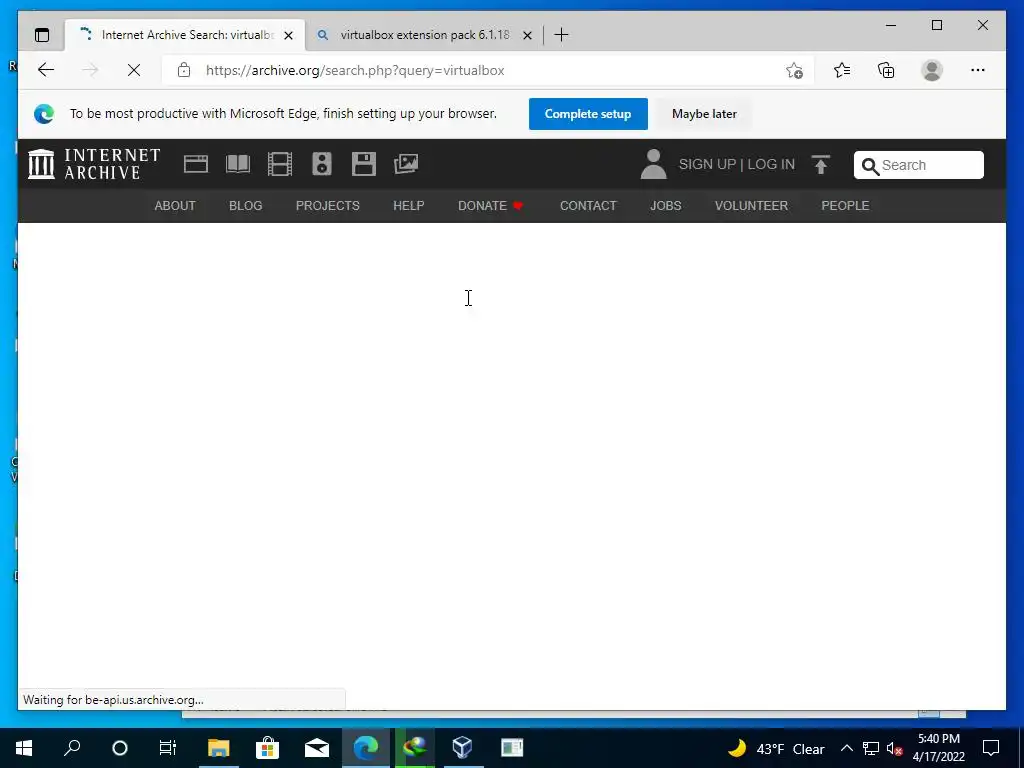Open the Audio speaker icon
This screenshot has height=768, width=1024.
point(322,164)
